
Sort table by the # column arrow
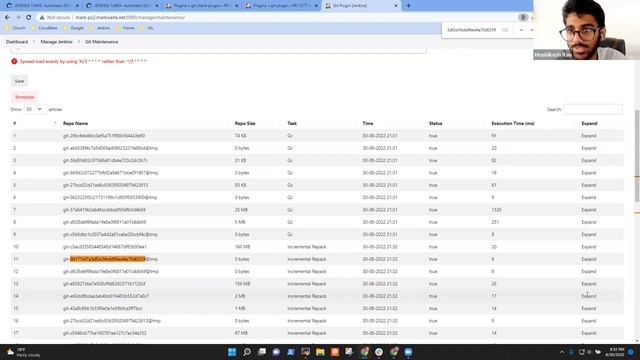55,123
